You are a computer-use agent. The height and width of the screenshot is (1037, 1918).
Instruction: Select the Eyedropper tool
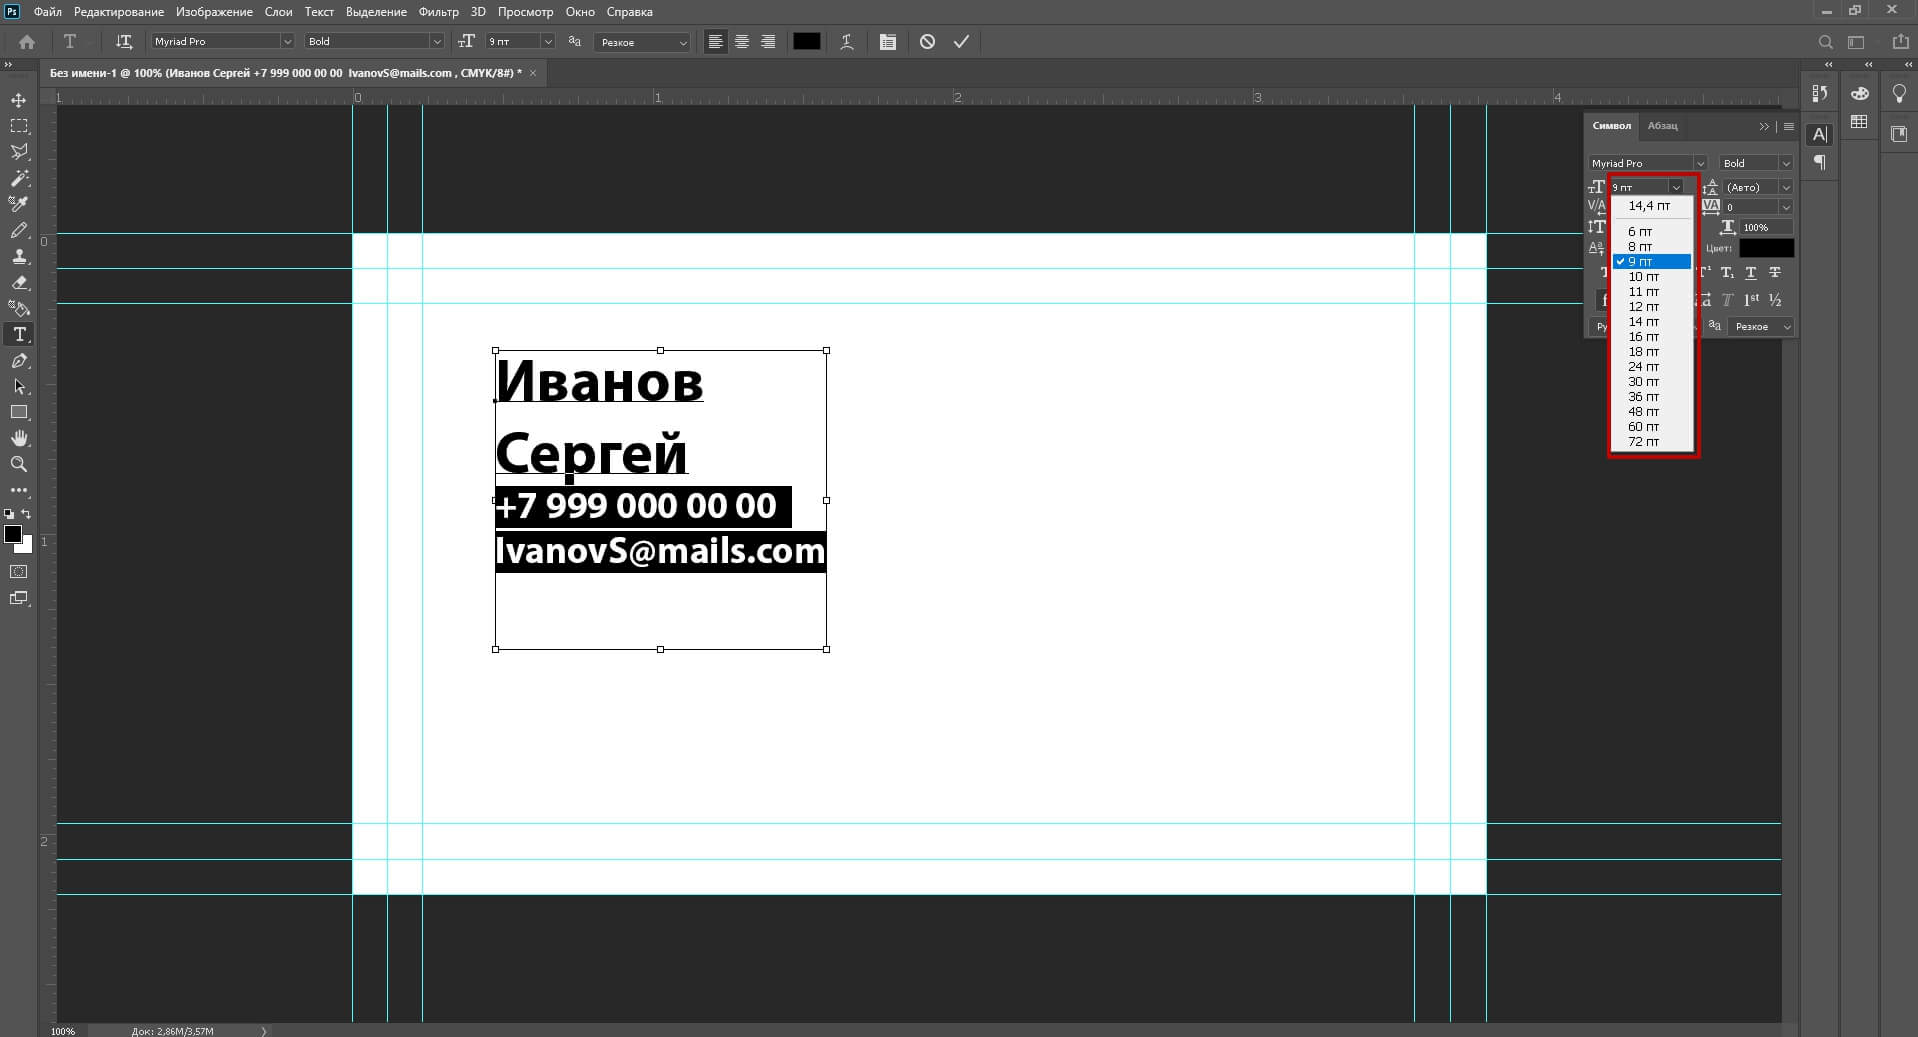(x=19, y=204)
